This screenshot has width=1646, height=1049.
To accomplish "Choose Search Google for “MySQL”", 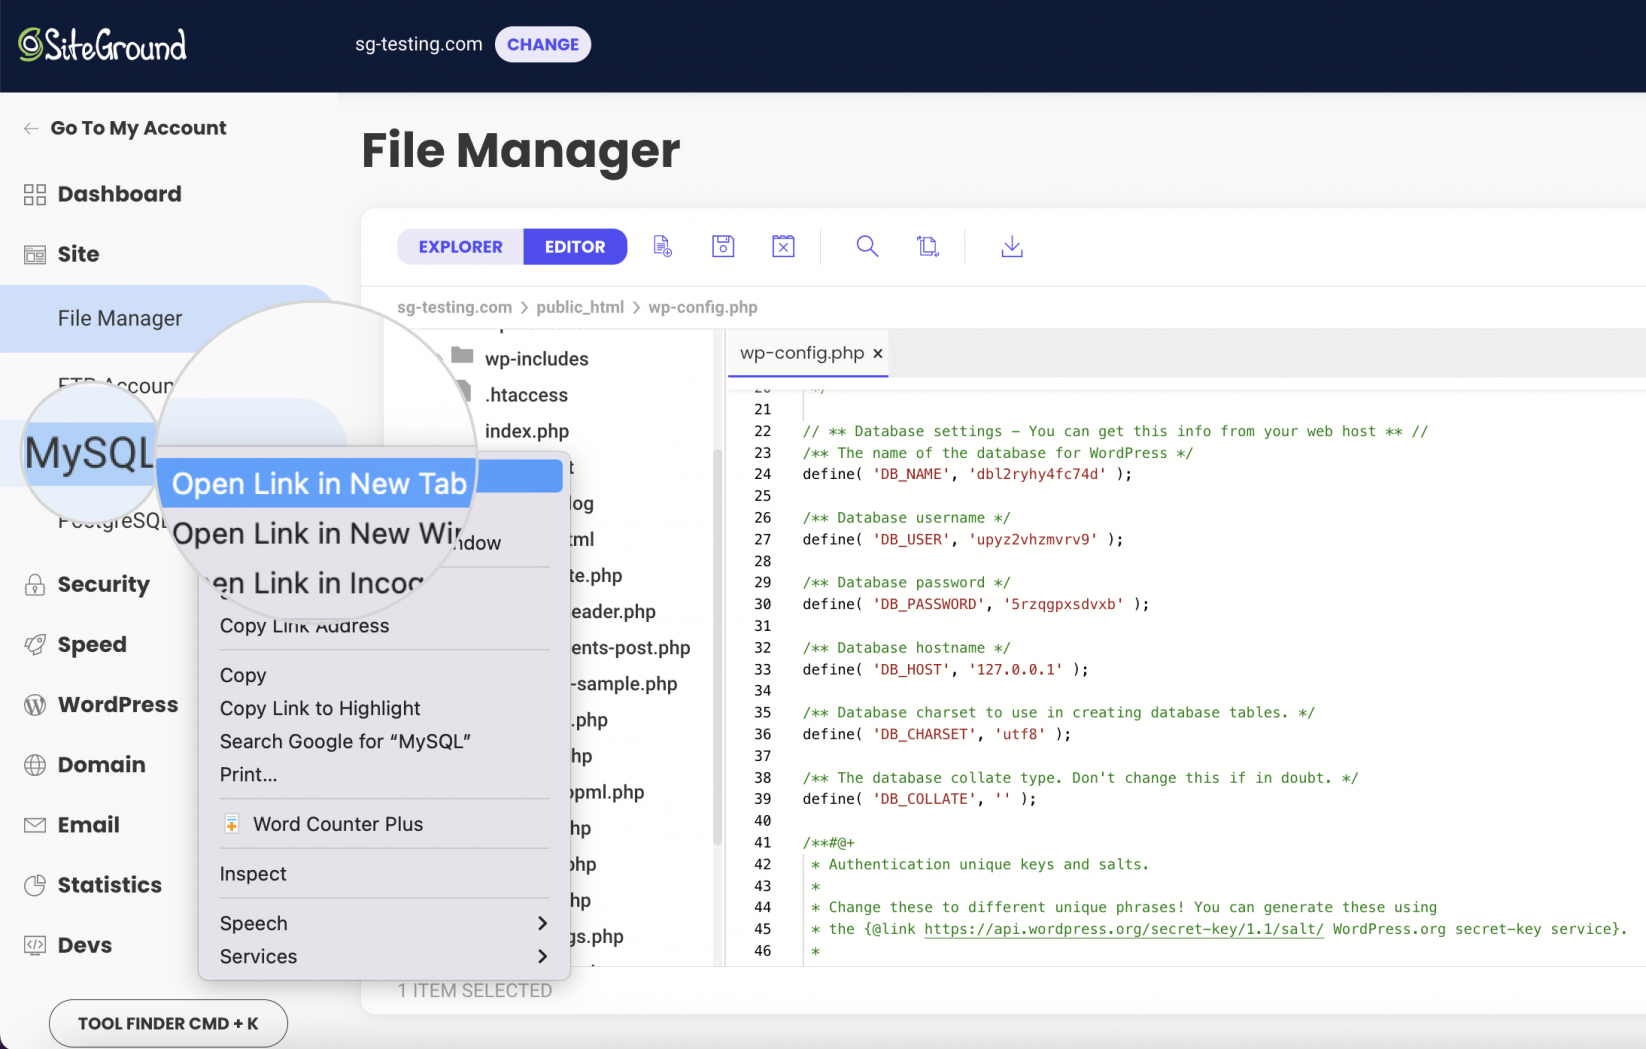I will pos(345,741).
